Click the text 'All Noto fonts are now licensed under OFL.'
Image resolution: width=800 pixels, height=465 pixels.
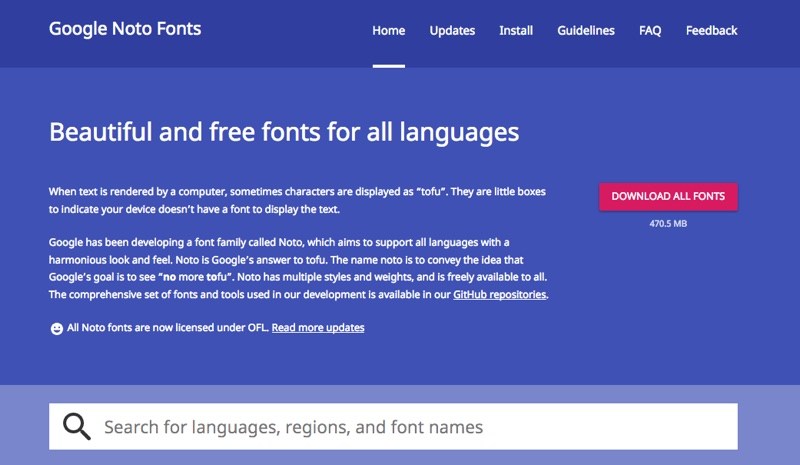[x=168, y=328]
